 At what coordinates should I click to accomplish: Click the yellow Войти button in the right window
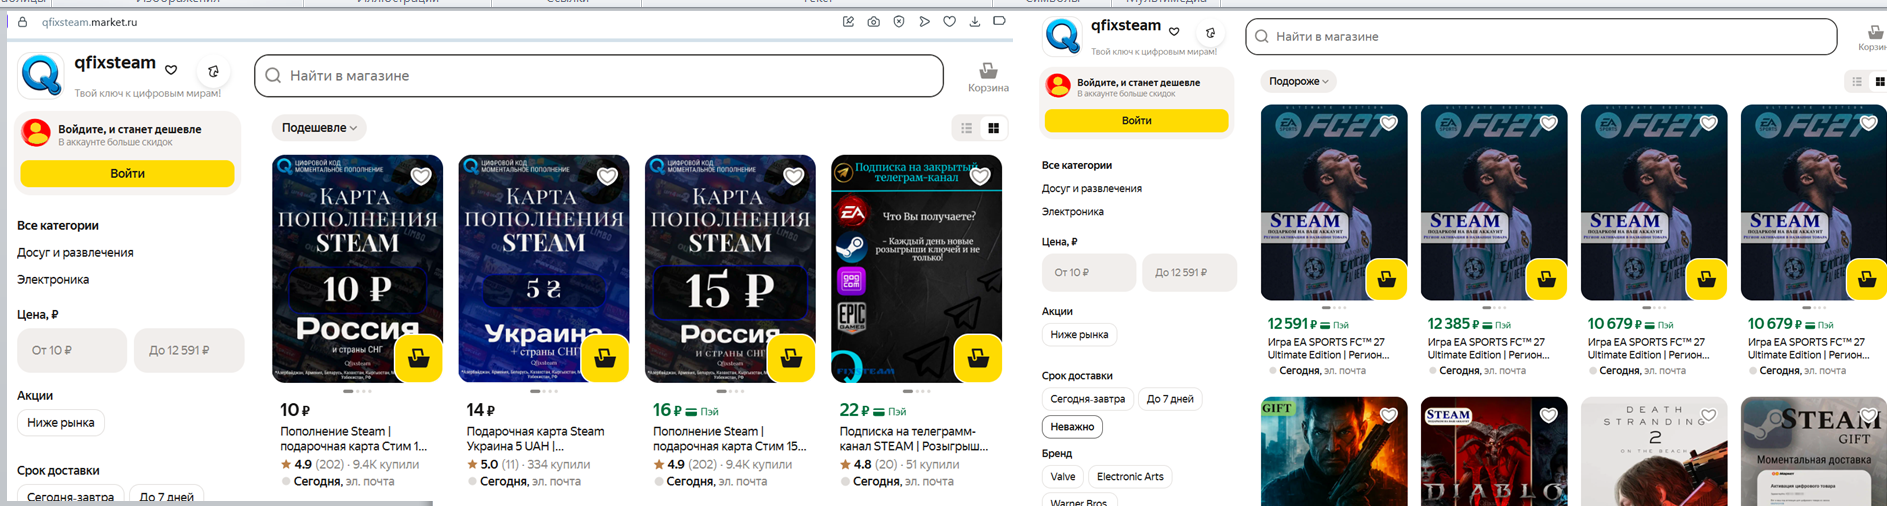[1136, 121]
